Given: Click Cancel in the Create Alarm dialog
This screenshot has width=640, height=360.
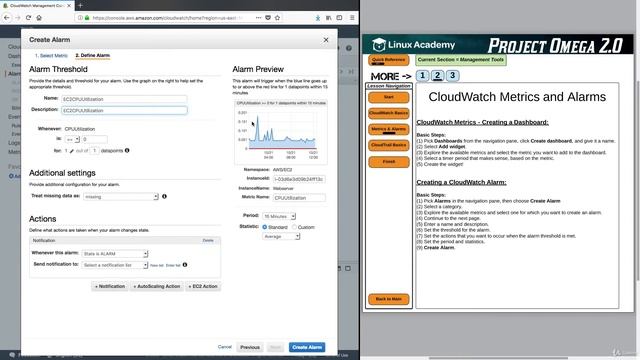Looking at the screenshot, I should tap(224, 347).
